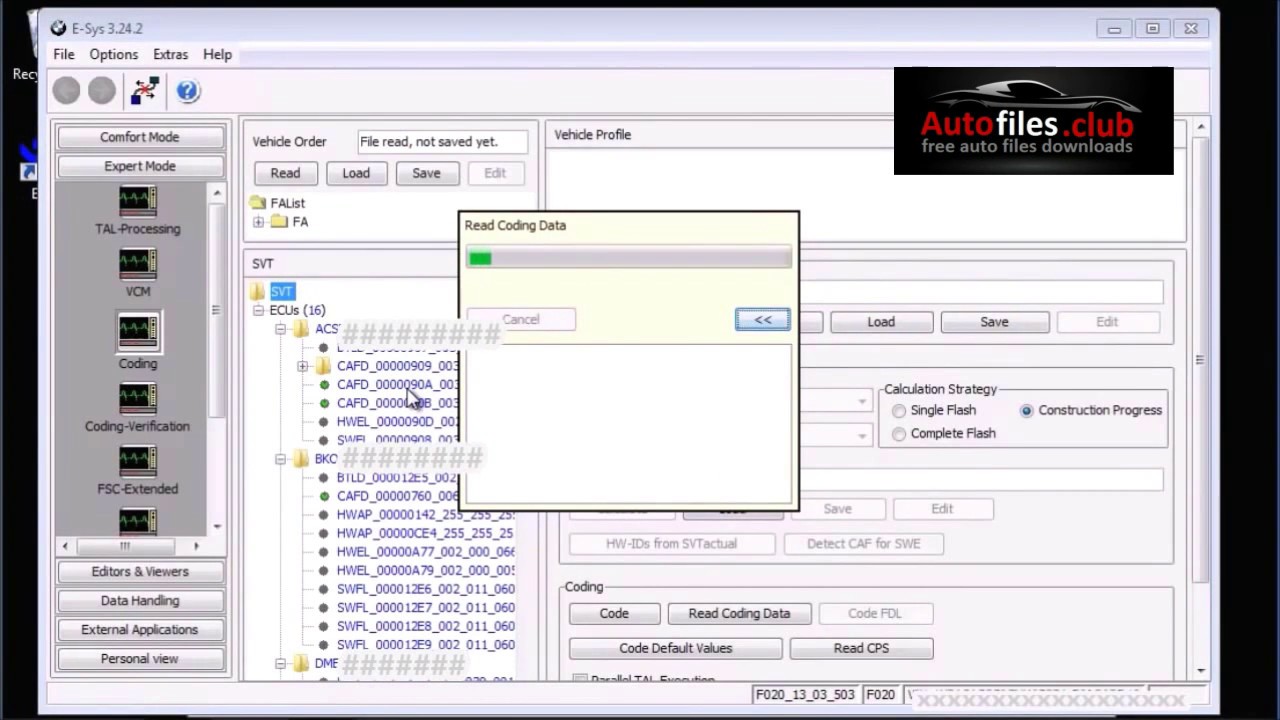Click Save in Vehicle Order
Screen dimensions: 1280x720
(x=426, y=173)
